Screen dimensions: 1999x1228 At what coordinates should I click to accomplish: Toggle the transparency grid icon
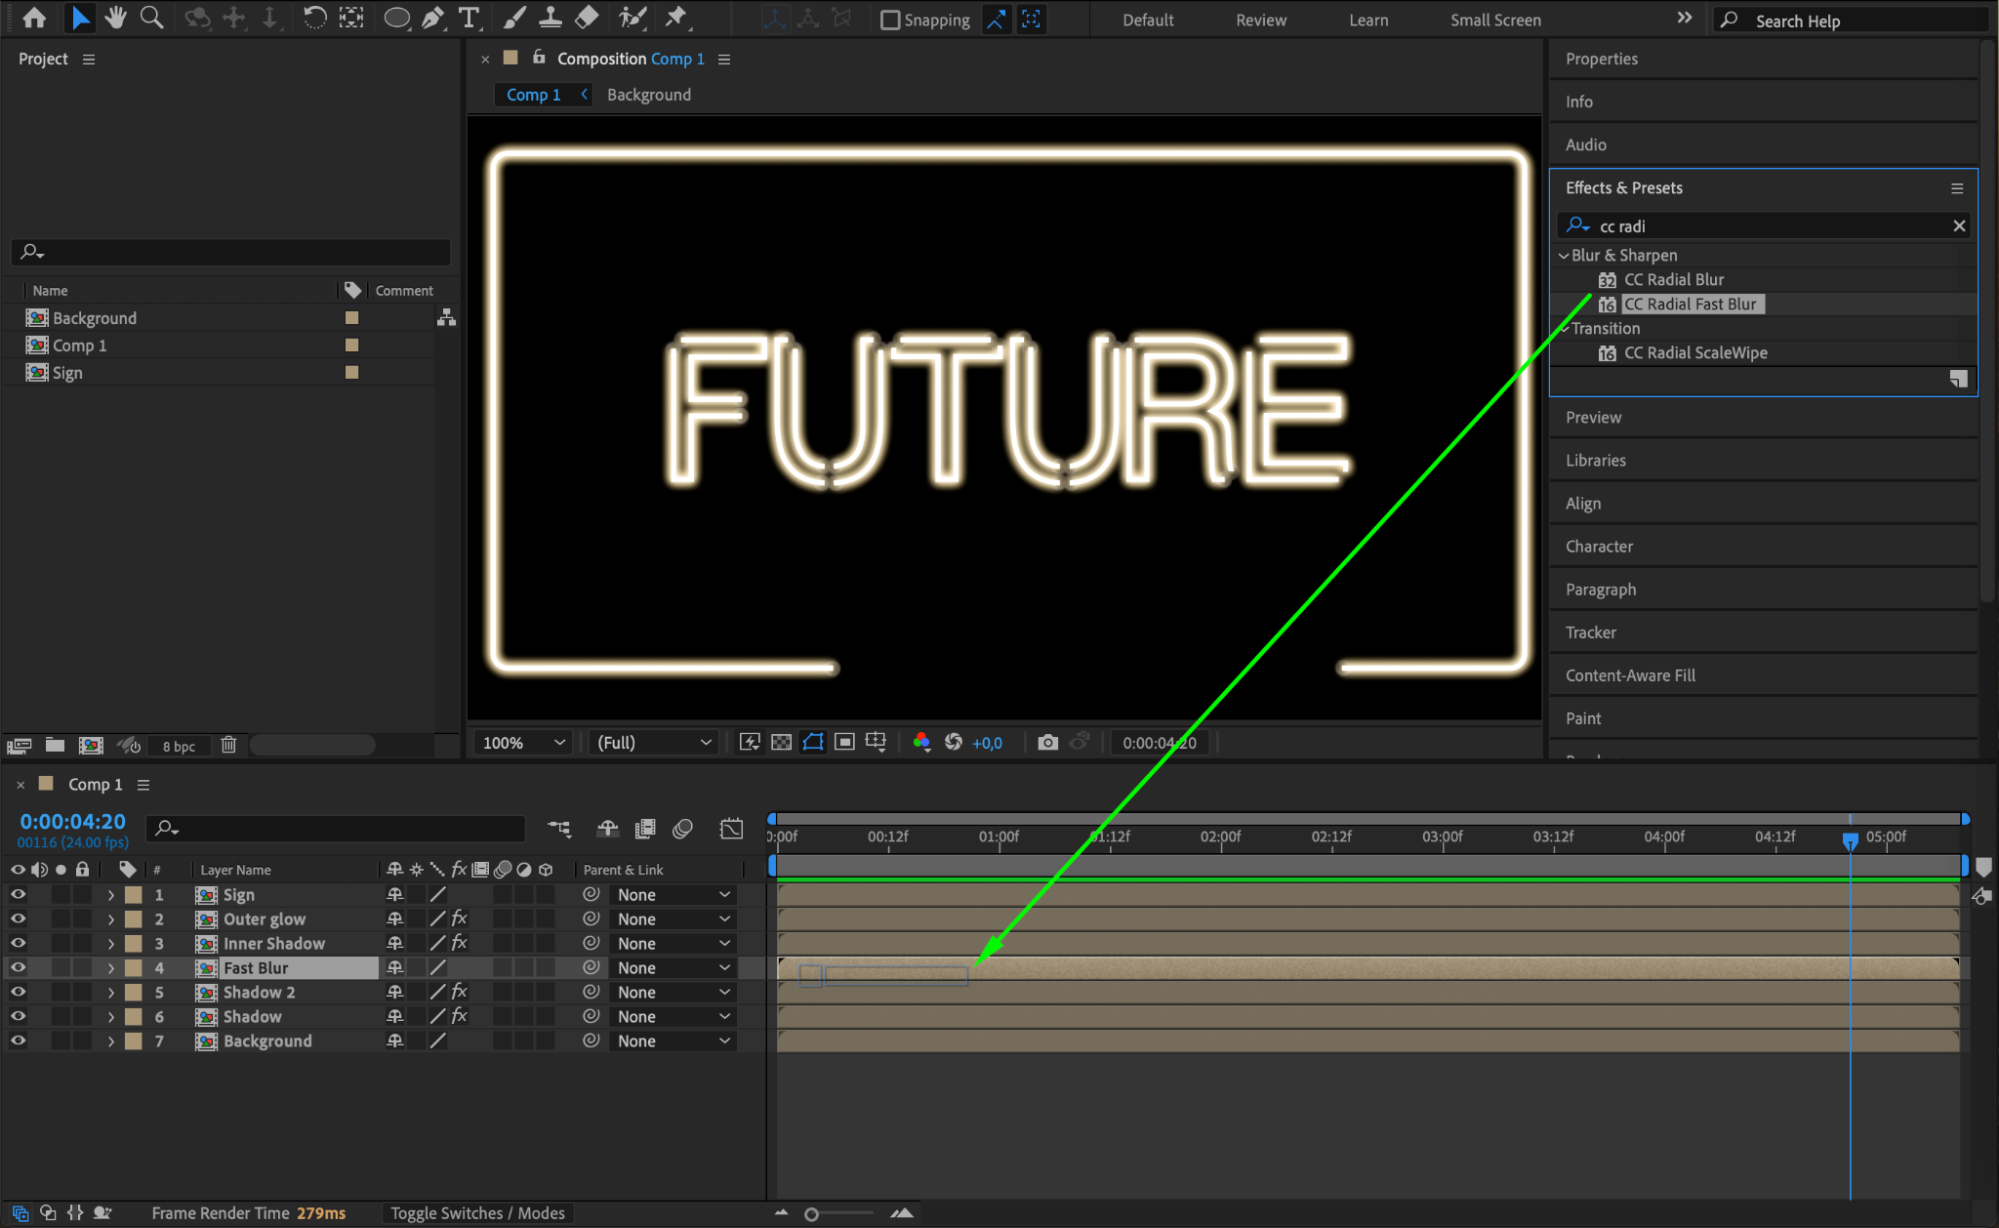tap(781, 742)
